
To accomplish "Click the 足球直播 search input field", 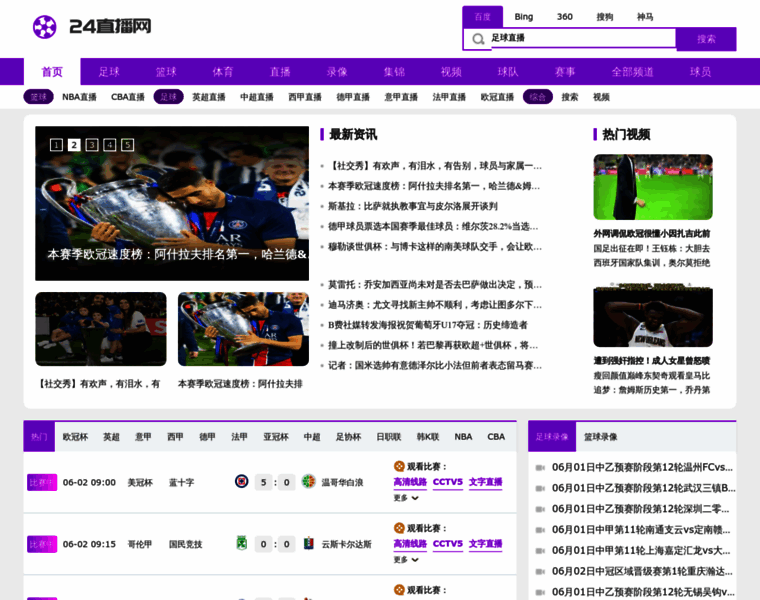I will click(x=583, y=38).
